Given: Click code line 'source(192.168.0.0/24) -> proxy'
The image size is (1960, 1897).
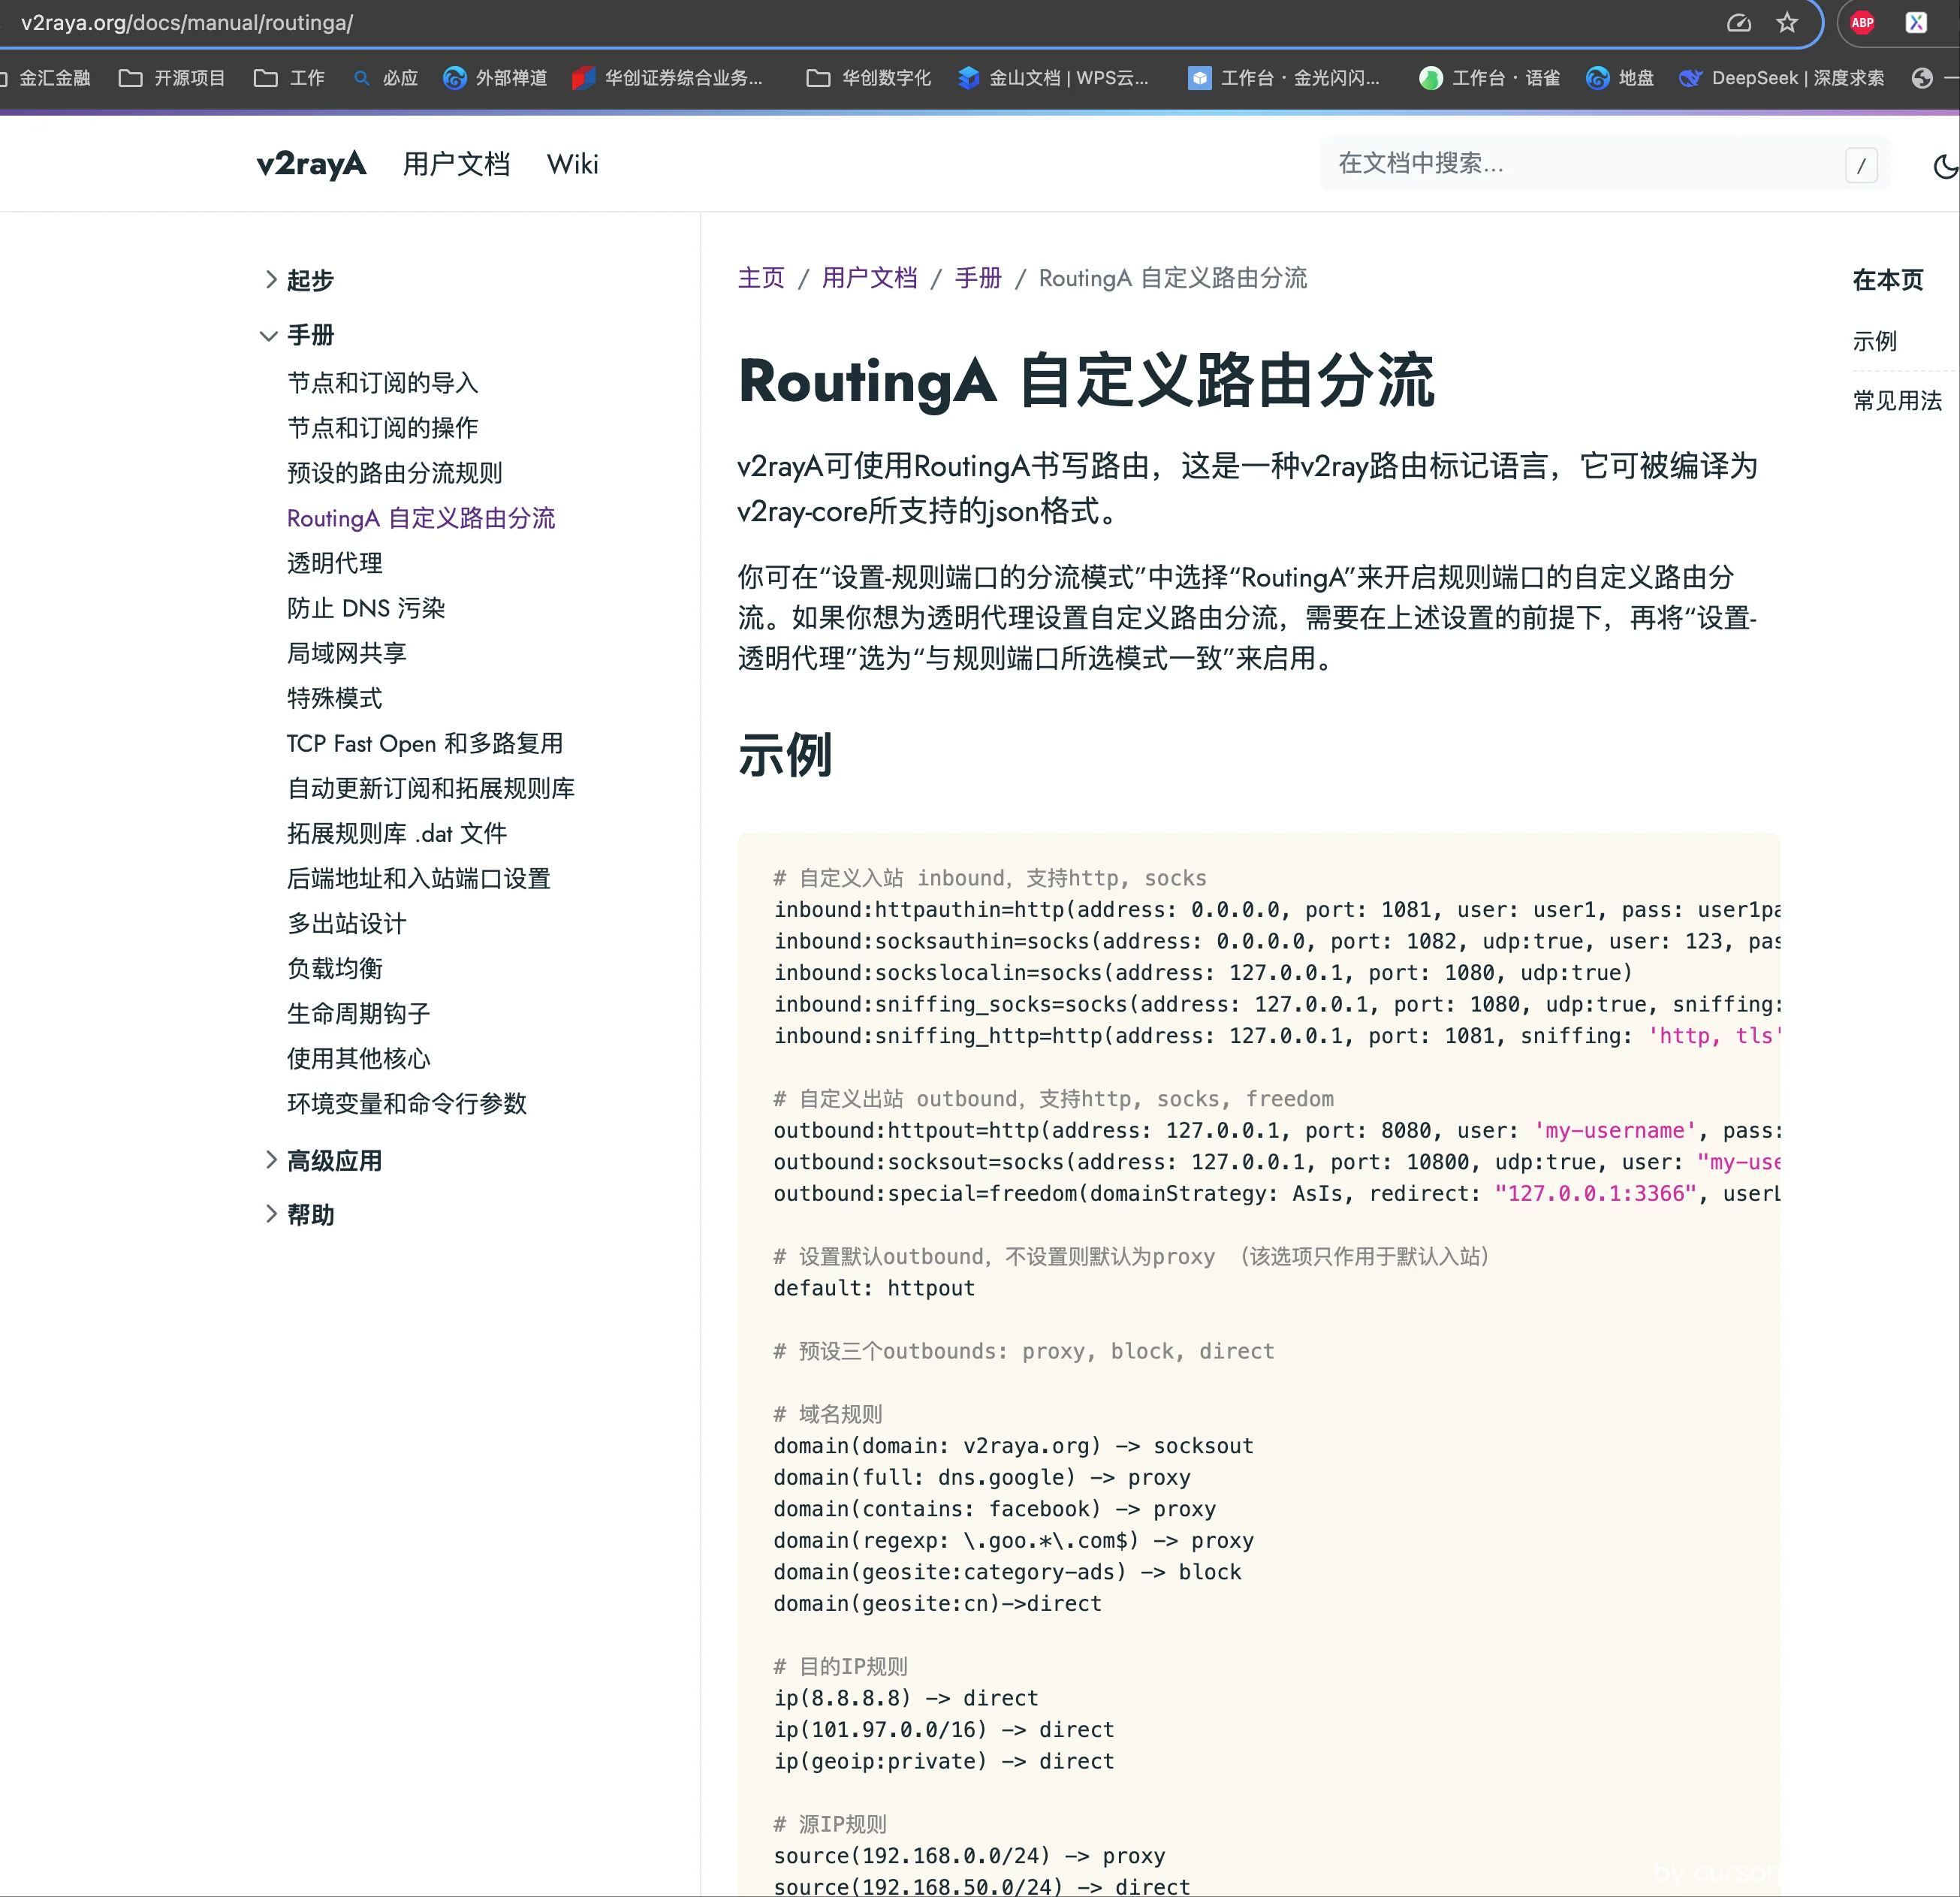Looking at the screenshot, I should 969,1856.
